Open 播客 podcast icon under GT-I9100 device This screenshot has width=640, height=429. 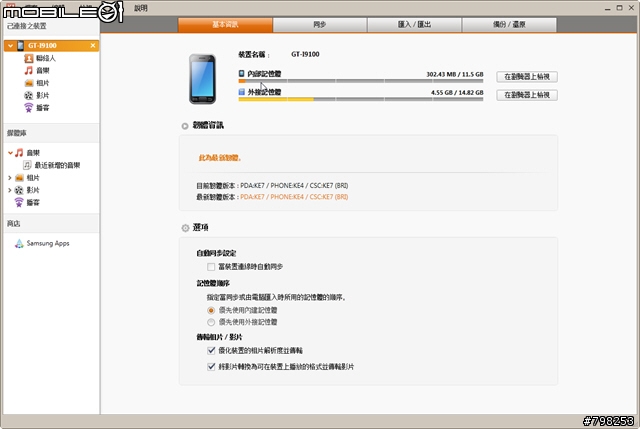point(29,108)
